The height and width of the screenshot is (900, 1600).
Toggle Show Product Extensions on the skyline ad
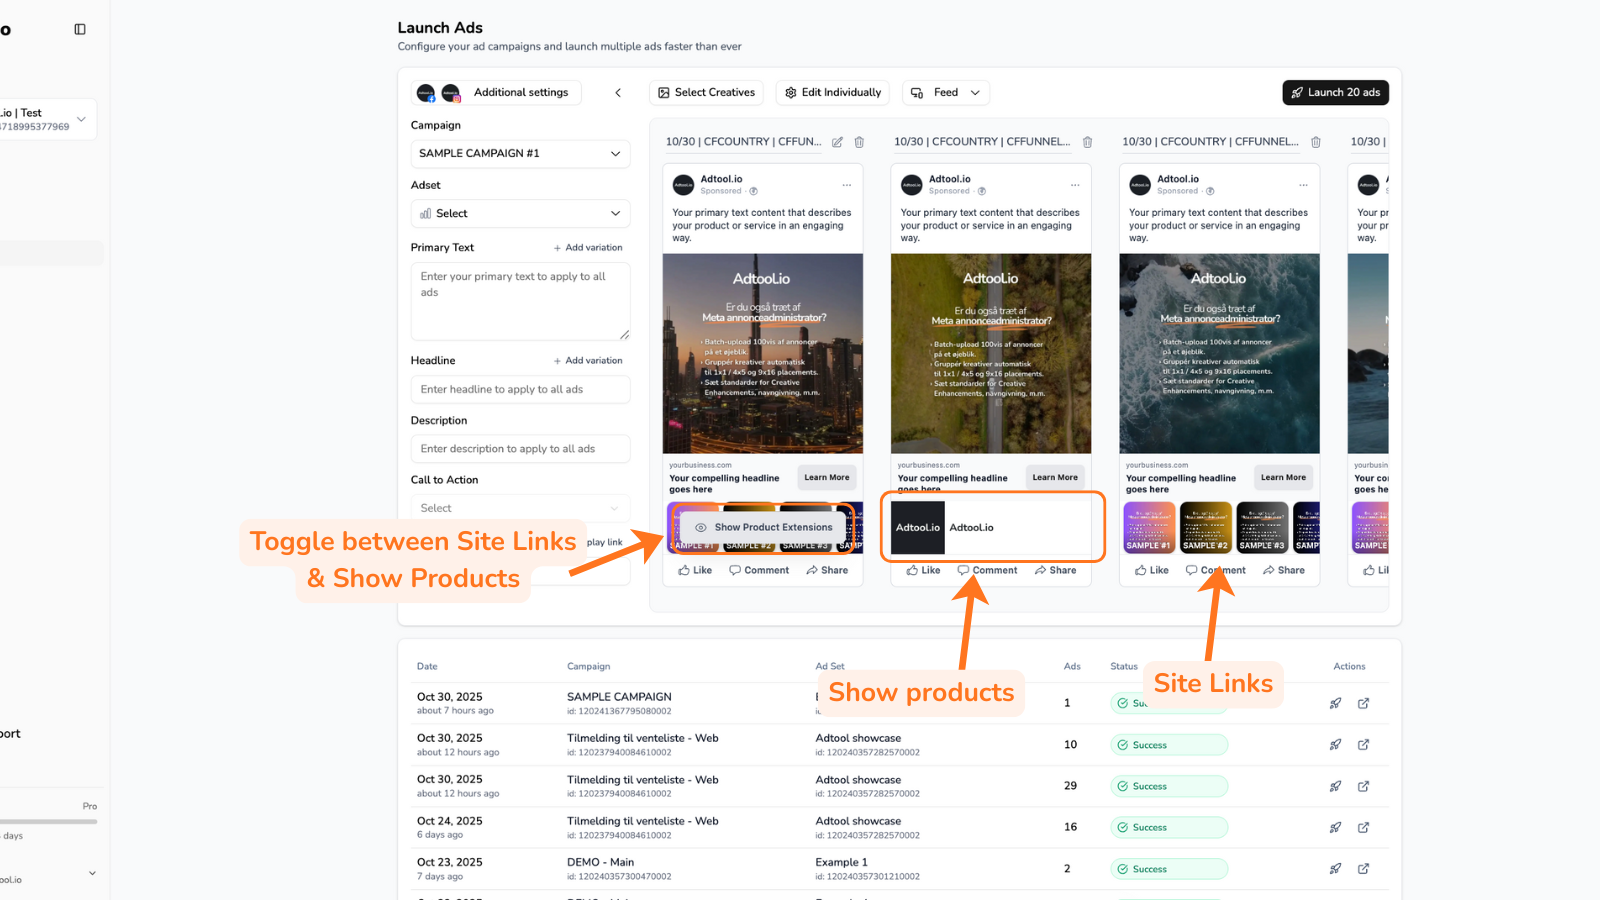tap(764, 527)
